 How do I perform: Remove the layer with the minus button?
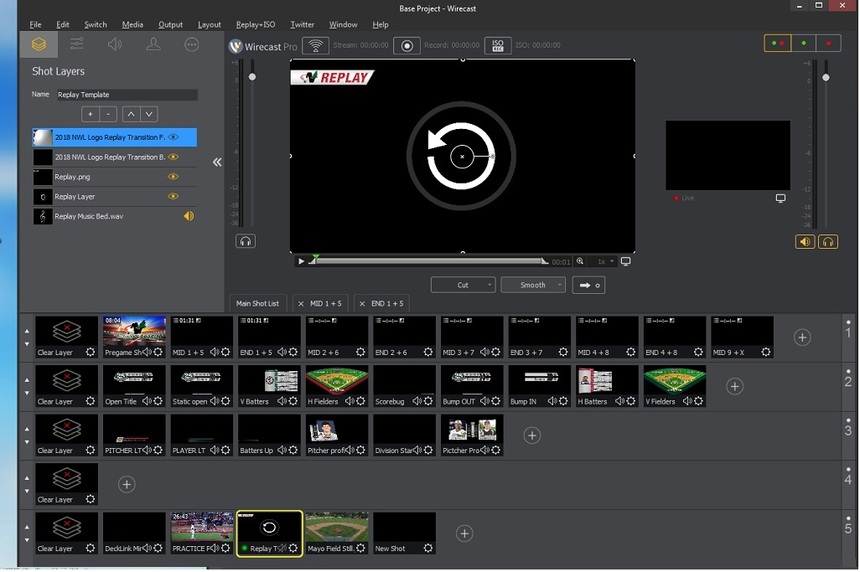(108, 114)
